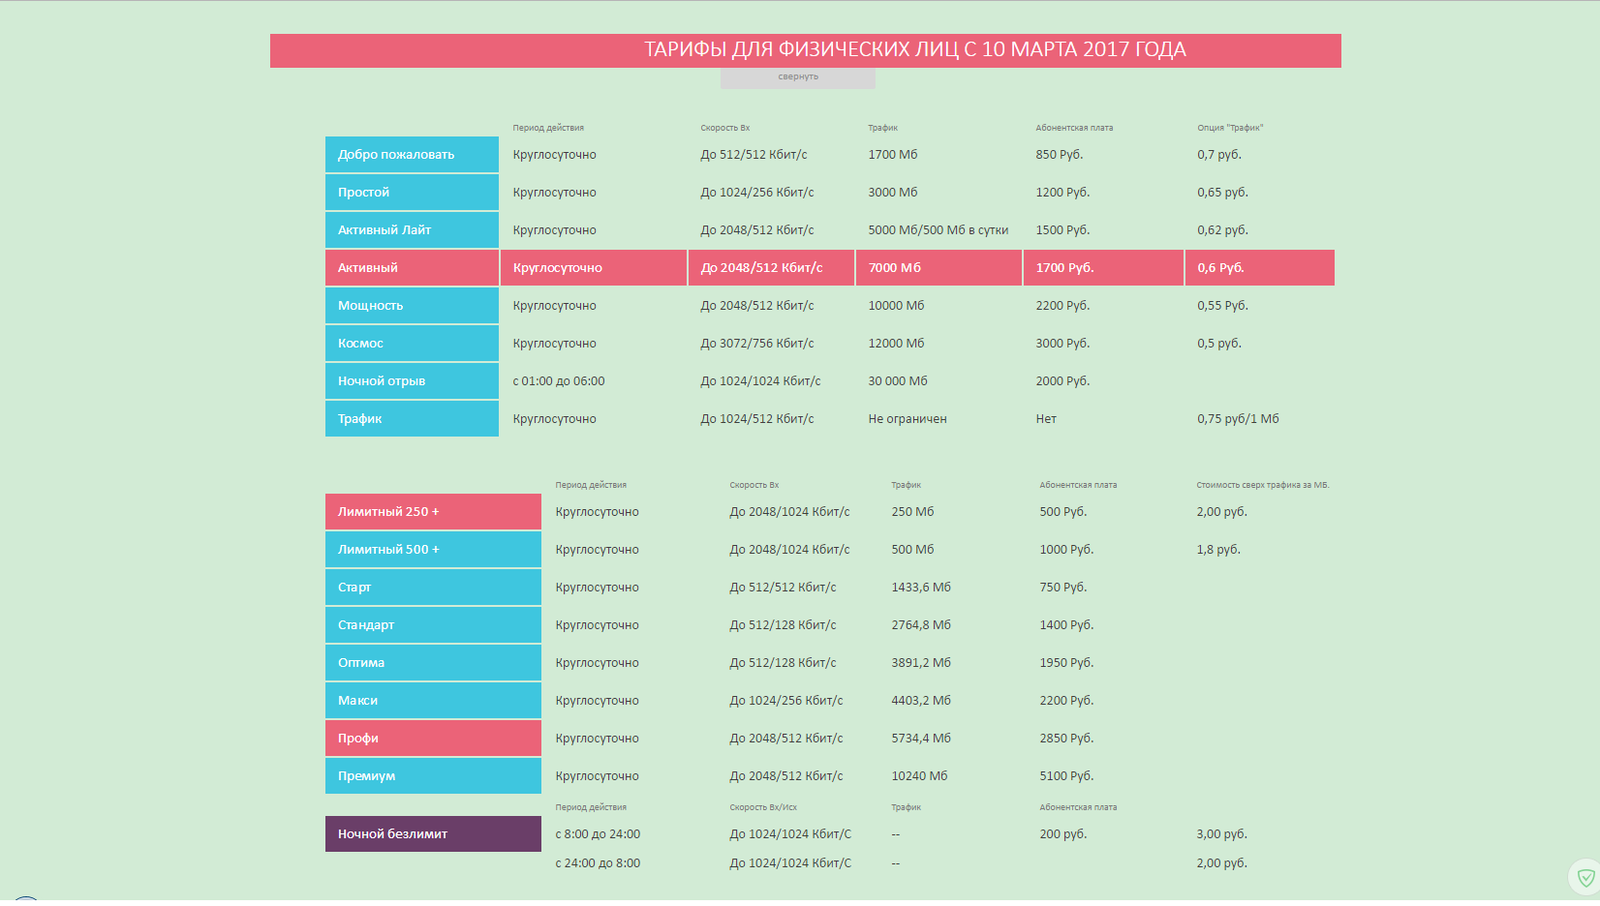Viewport: 1600px width, 906px height.
Task: Click '200 руб.' fee of Ночной безлимит
Action: [1063, 834]
